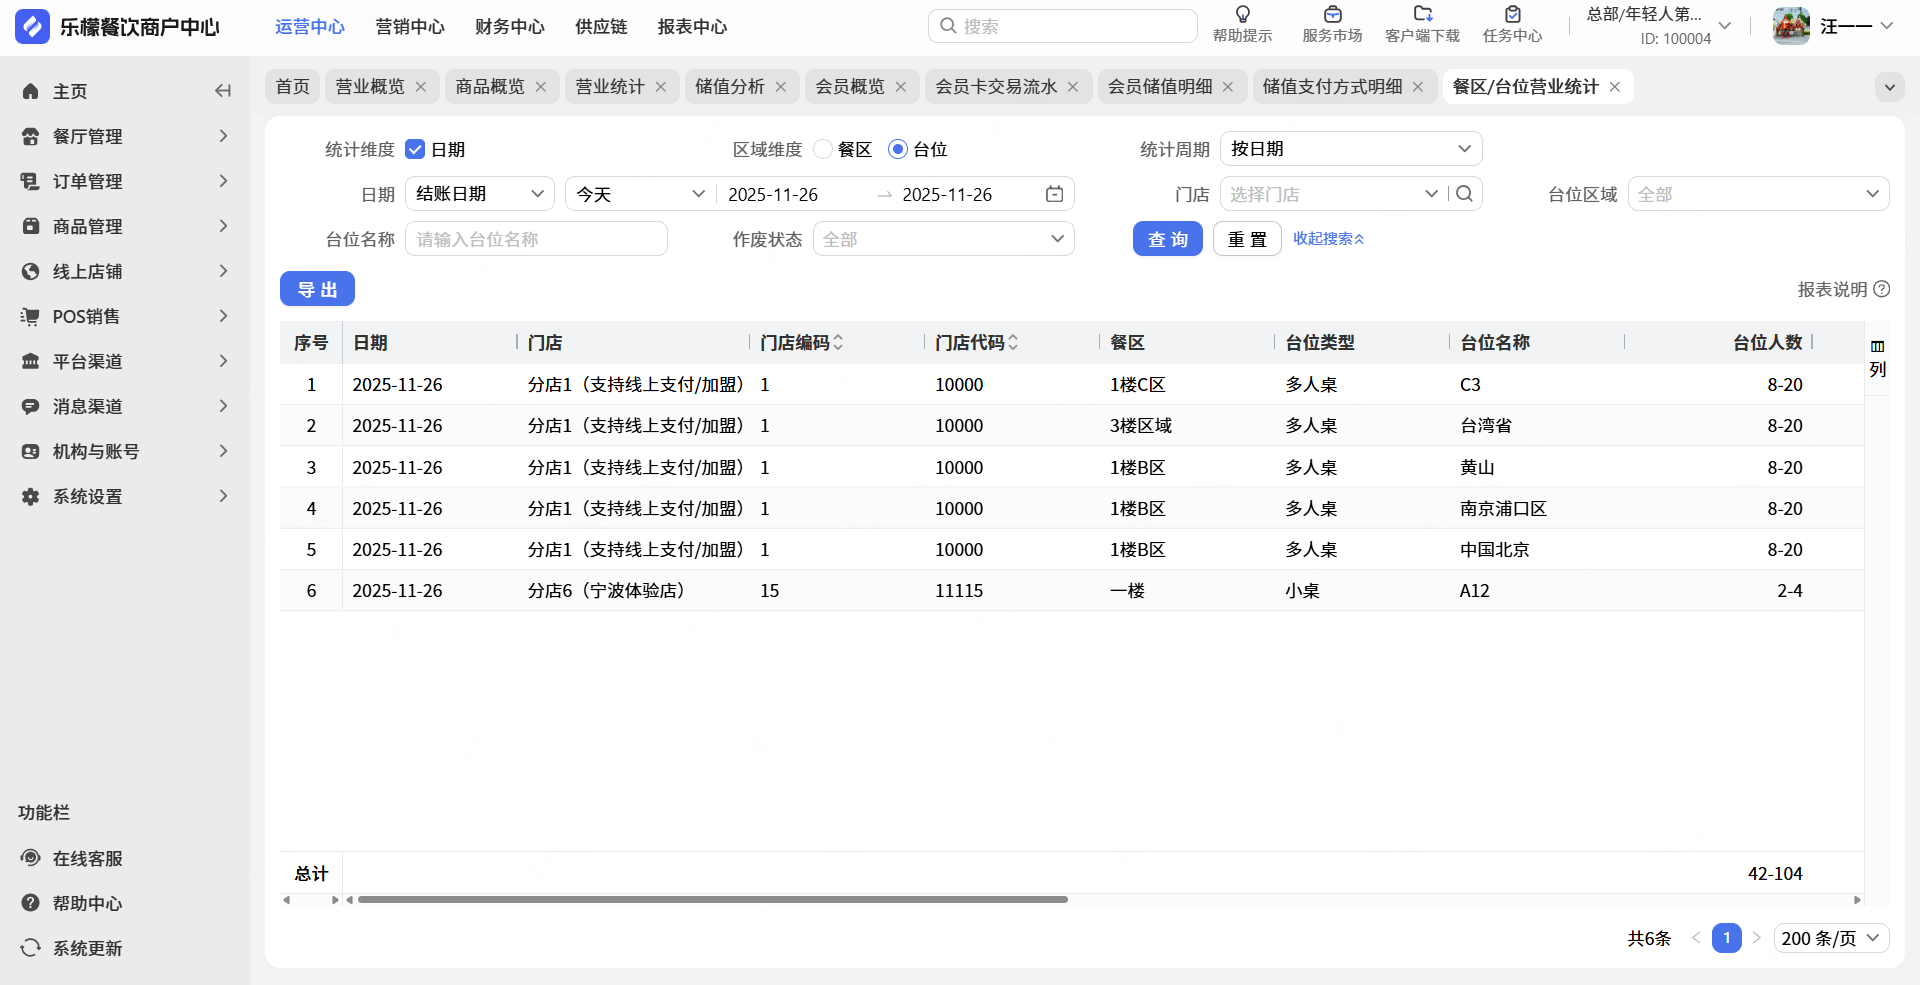1920x985 pixels.
Task: Open the 服务市场 icon
Action: coord(1332,15)
